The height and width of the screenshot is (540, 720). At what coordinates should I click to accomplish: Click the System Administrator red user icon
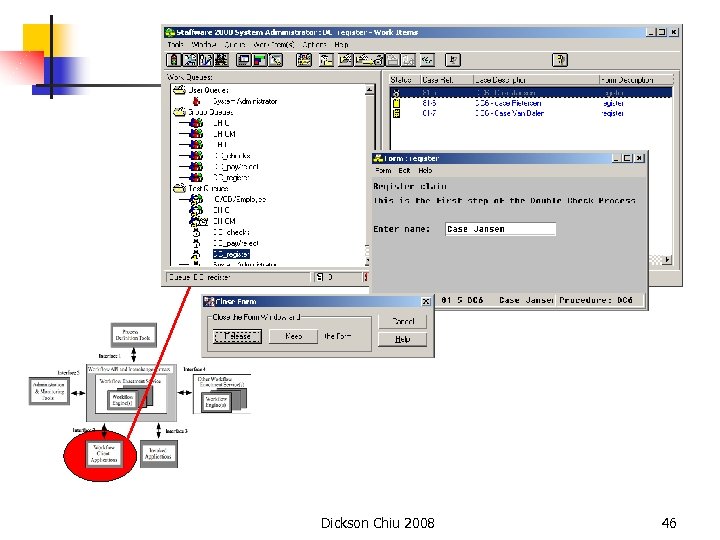click(196, 101)
